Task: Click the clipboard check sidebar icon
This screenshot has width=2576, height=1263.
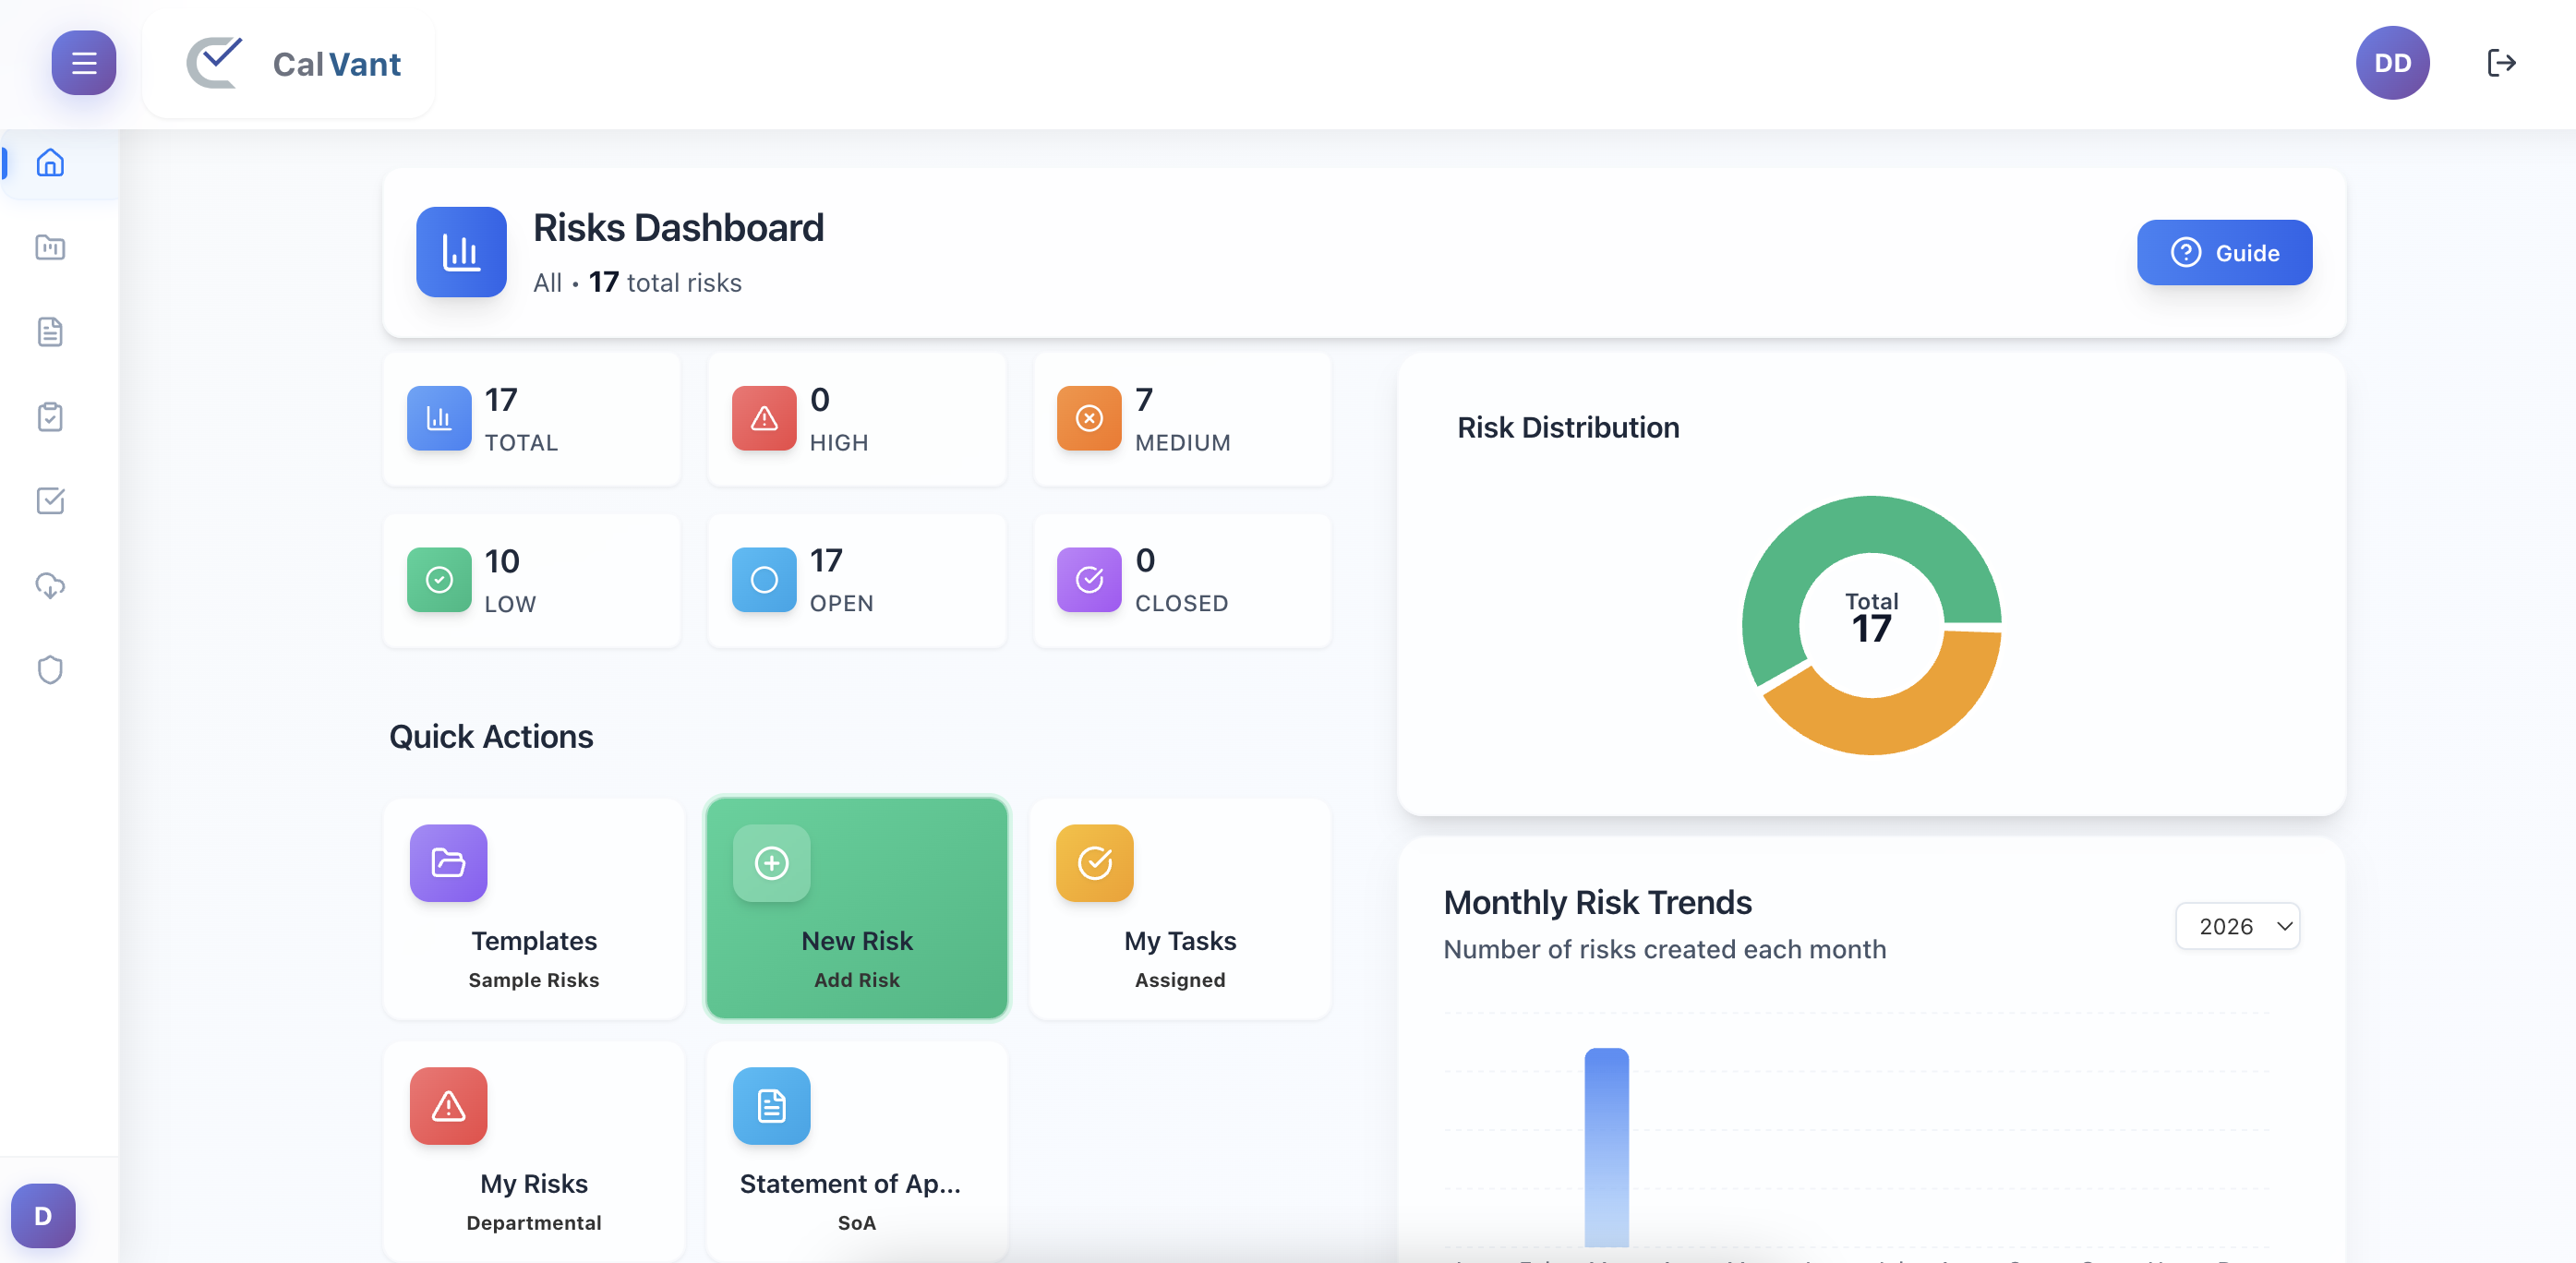Action: click(50, 416)
